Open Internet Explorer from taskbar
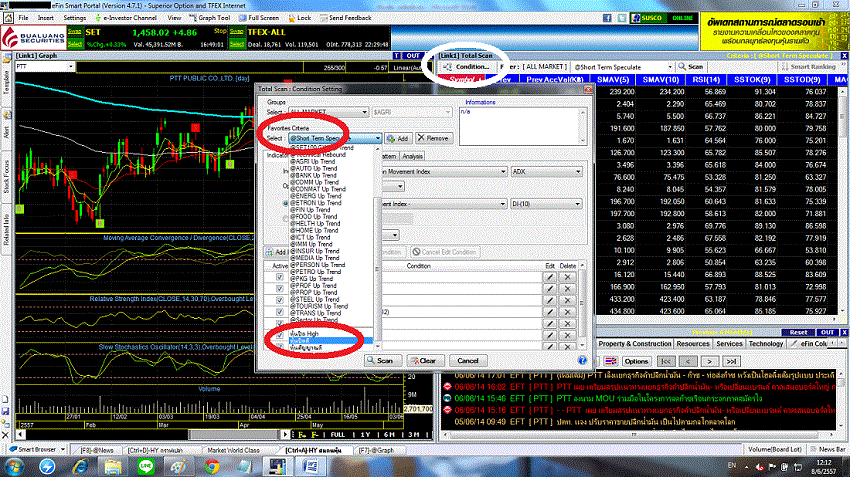Image resolution: width=850 pixels, height=477 pixels. click(x=80, y=467)
